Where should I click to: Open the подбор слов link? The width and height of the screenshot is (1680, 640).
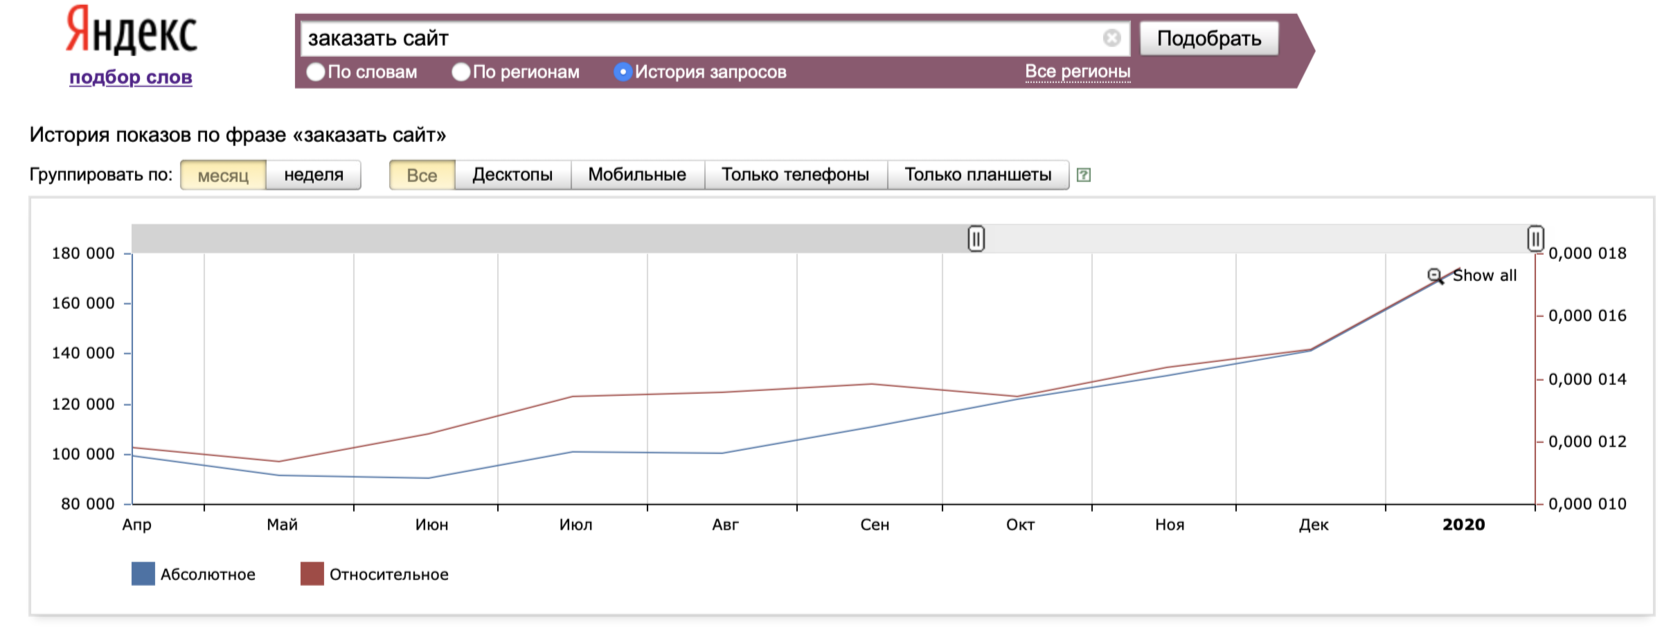131,77
